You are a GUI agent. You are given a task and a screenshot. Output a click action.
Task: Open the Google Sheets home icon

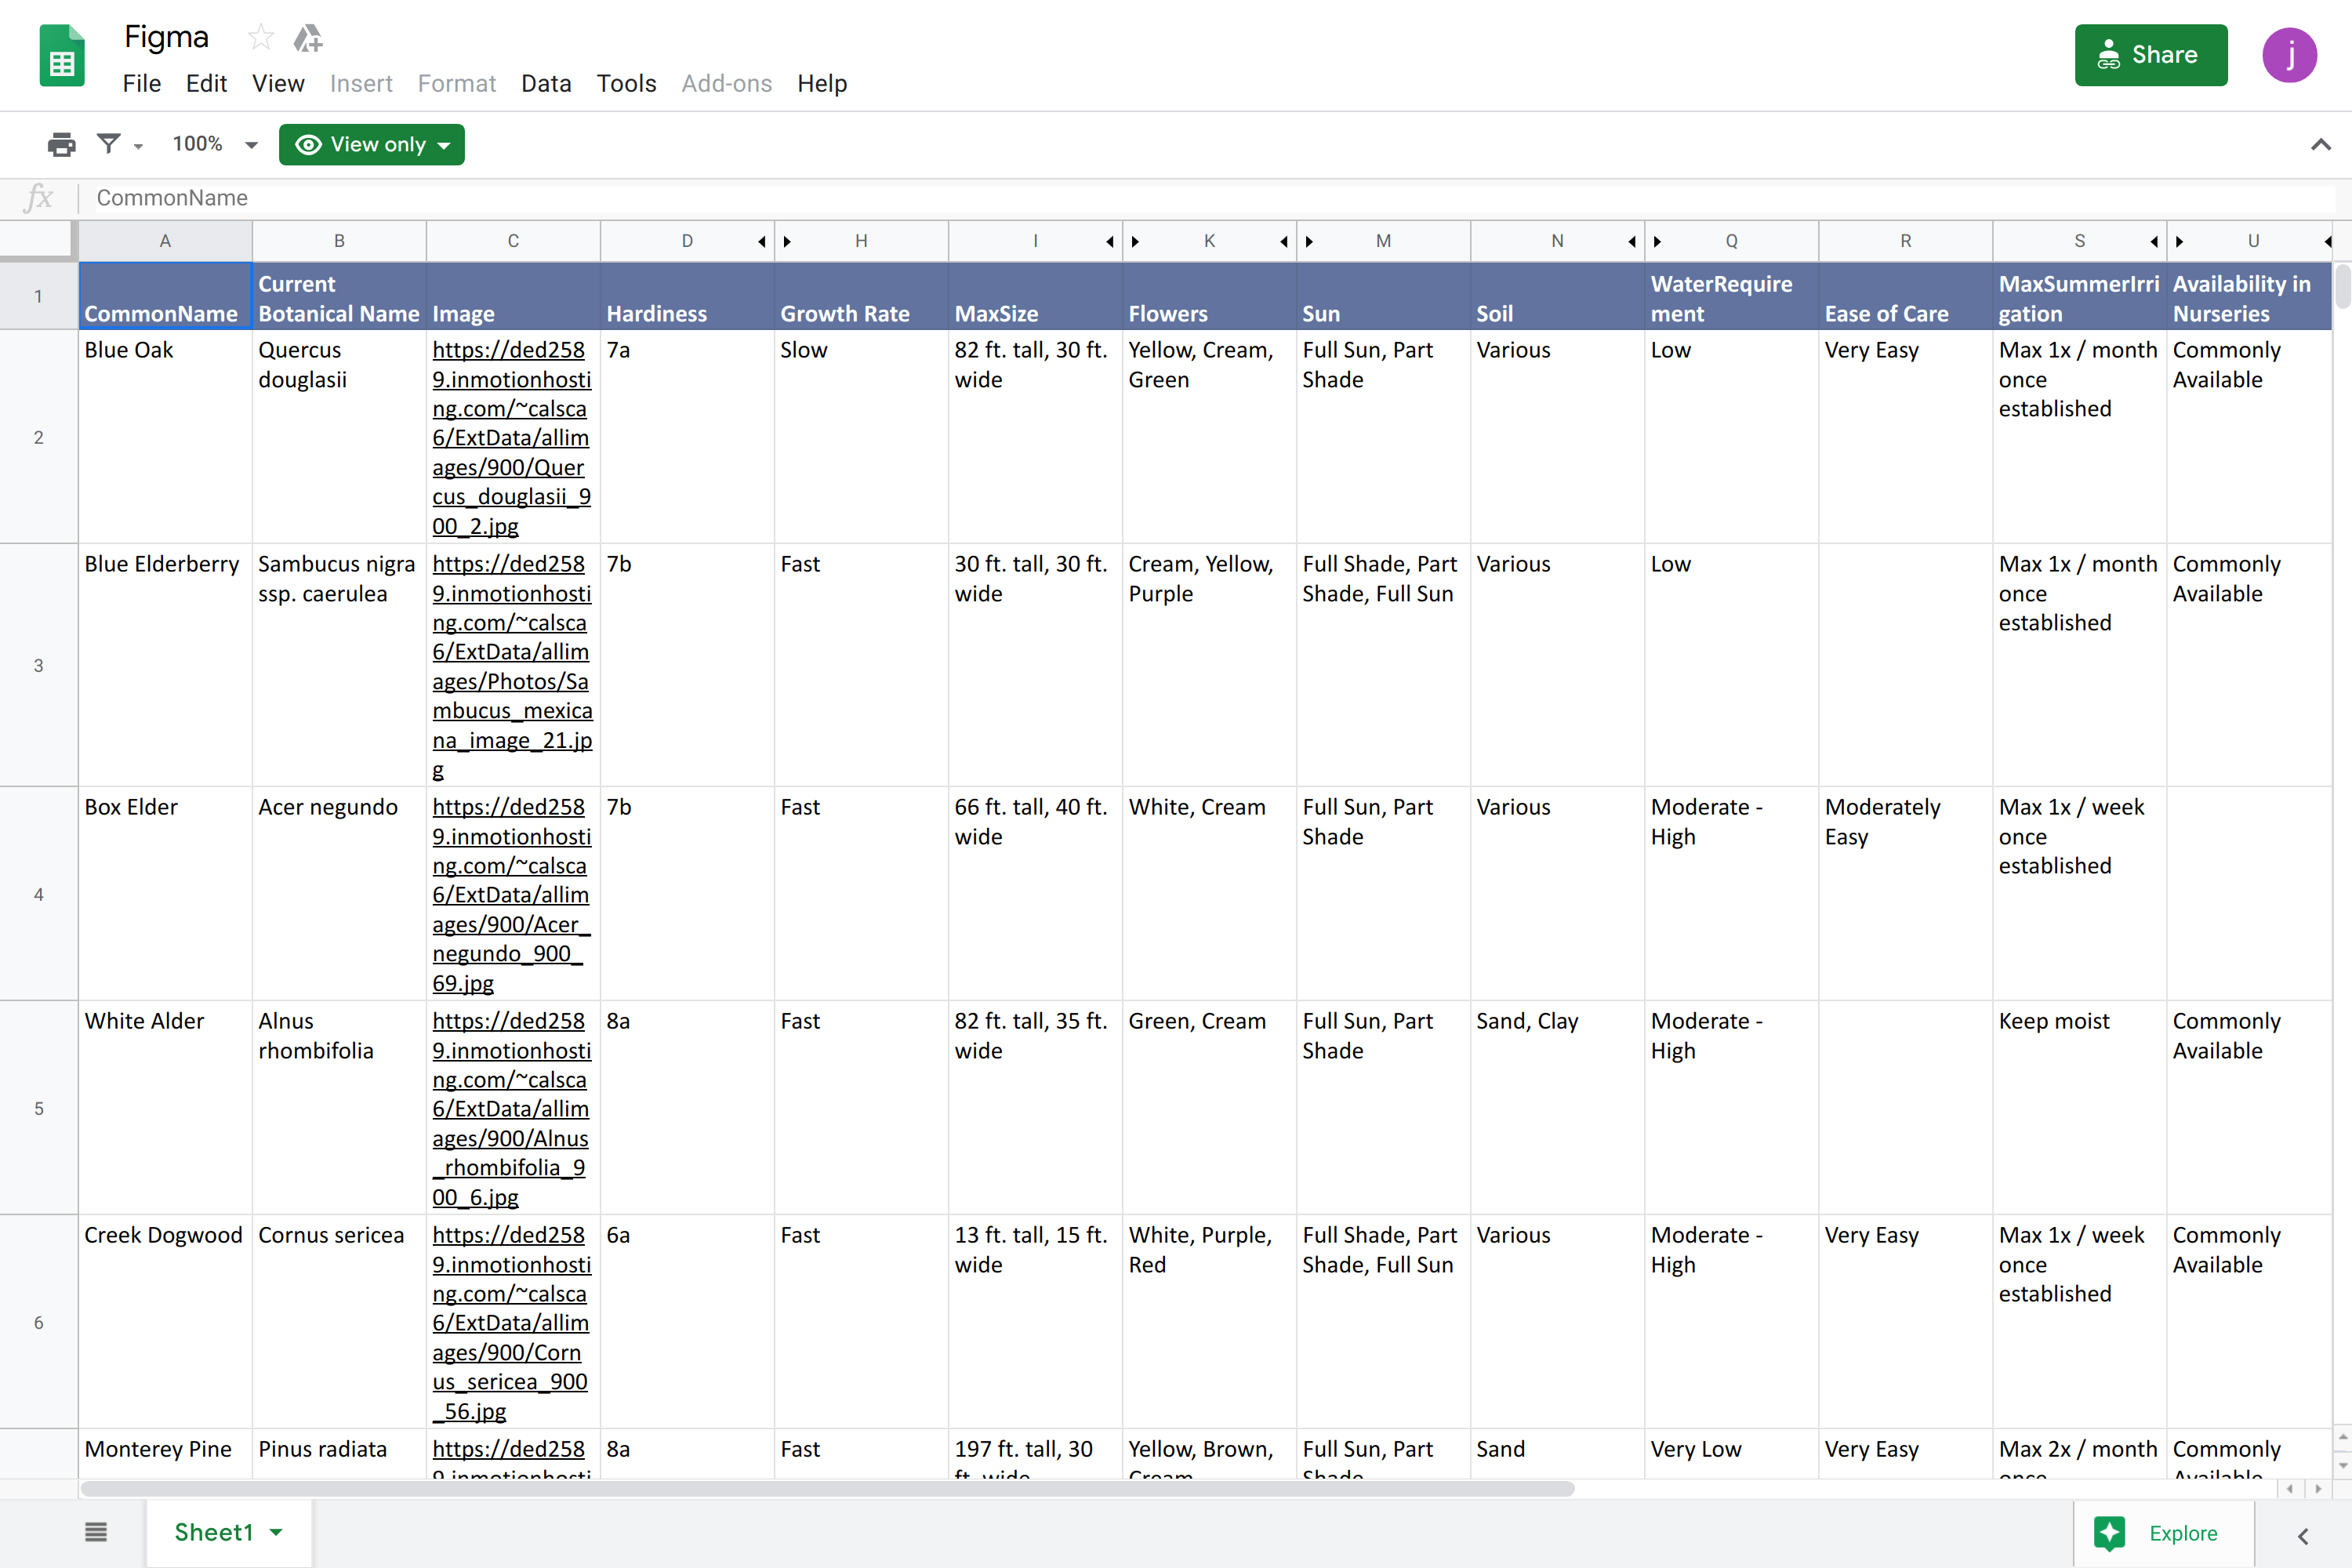coord(62,57)
